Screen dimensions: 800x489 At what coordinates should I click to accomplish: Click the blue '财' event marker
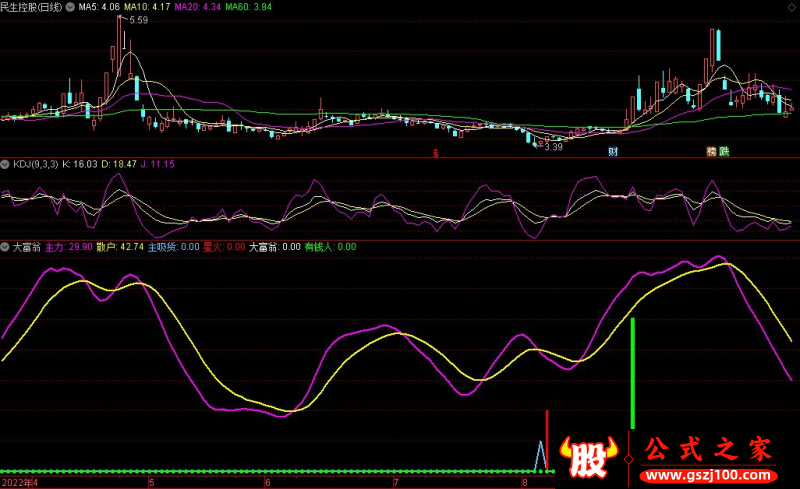pyautogui.click(x=612, y=152)
